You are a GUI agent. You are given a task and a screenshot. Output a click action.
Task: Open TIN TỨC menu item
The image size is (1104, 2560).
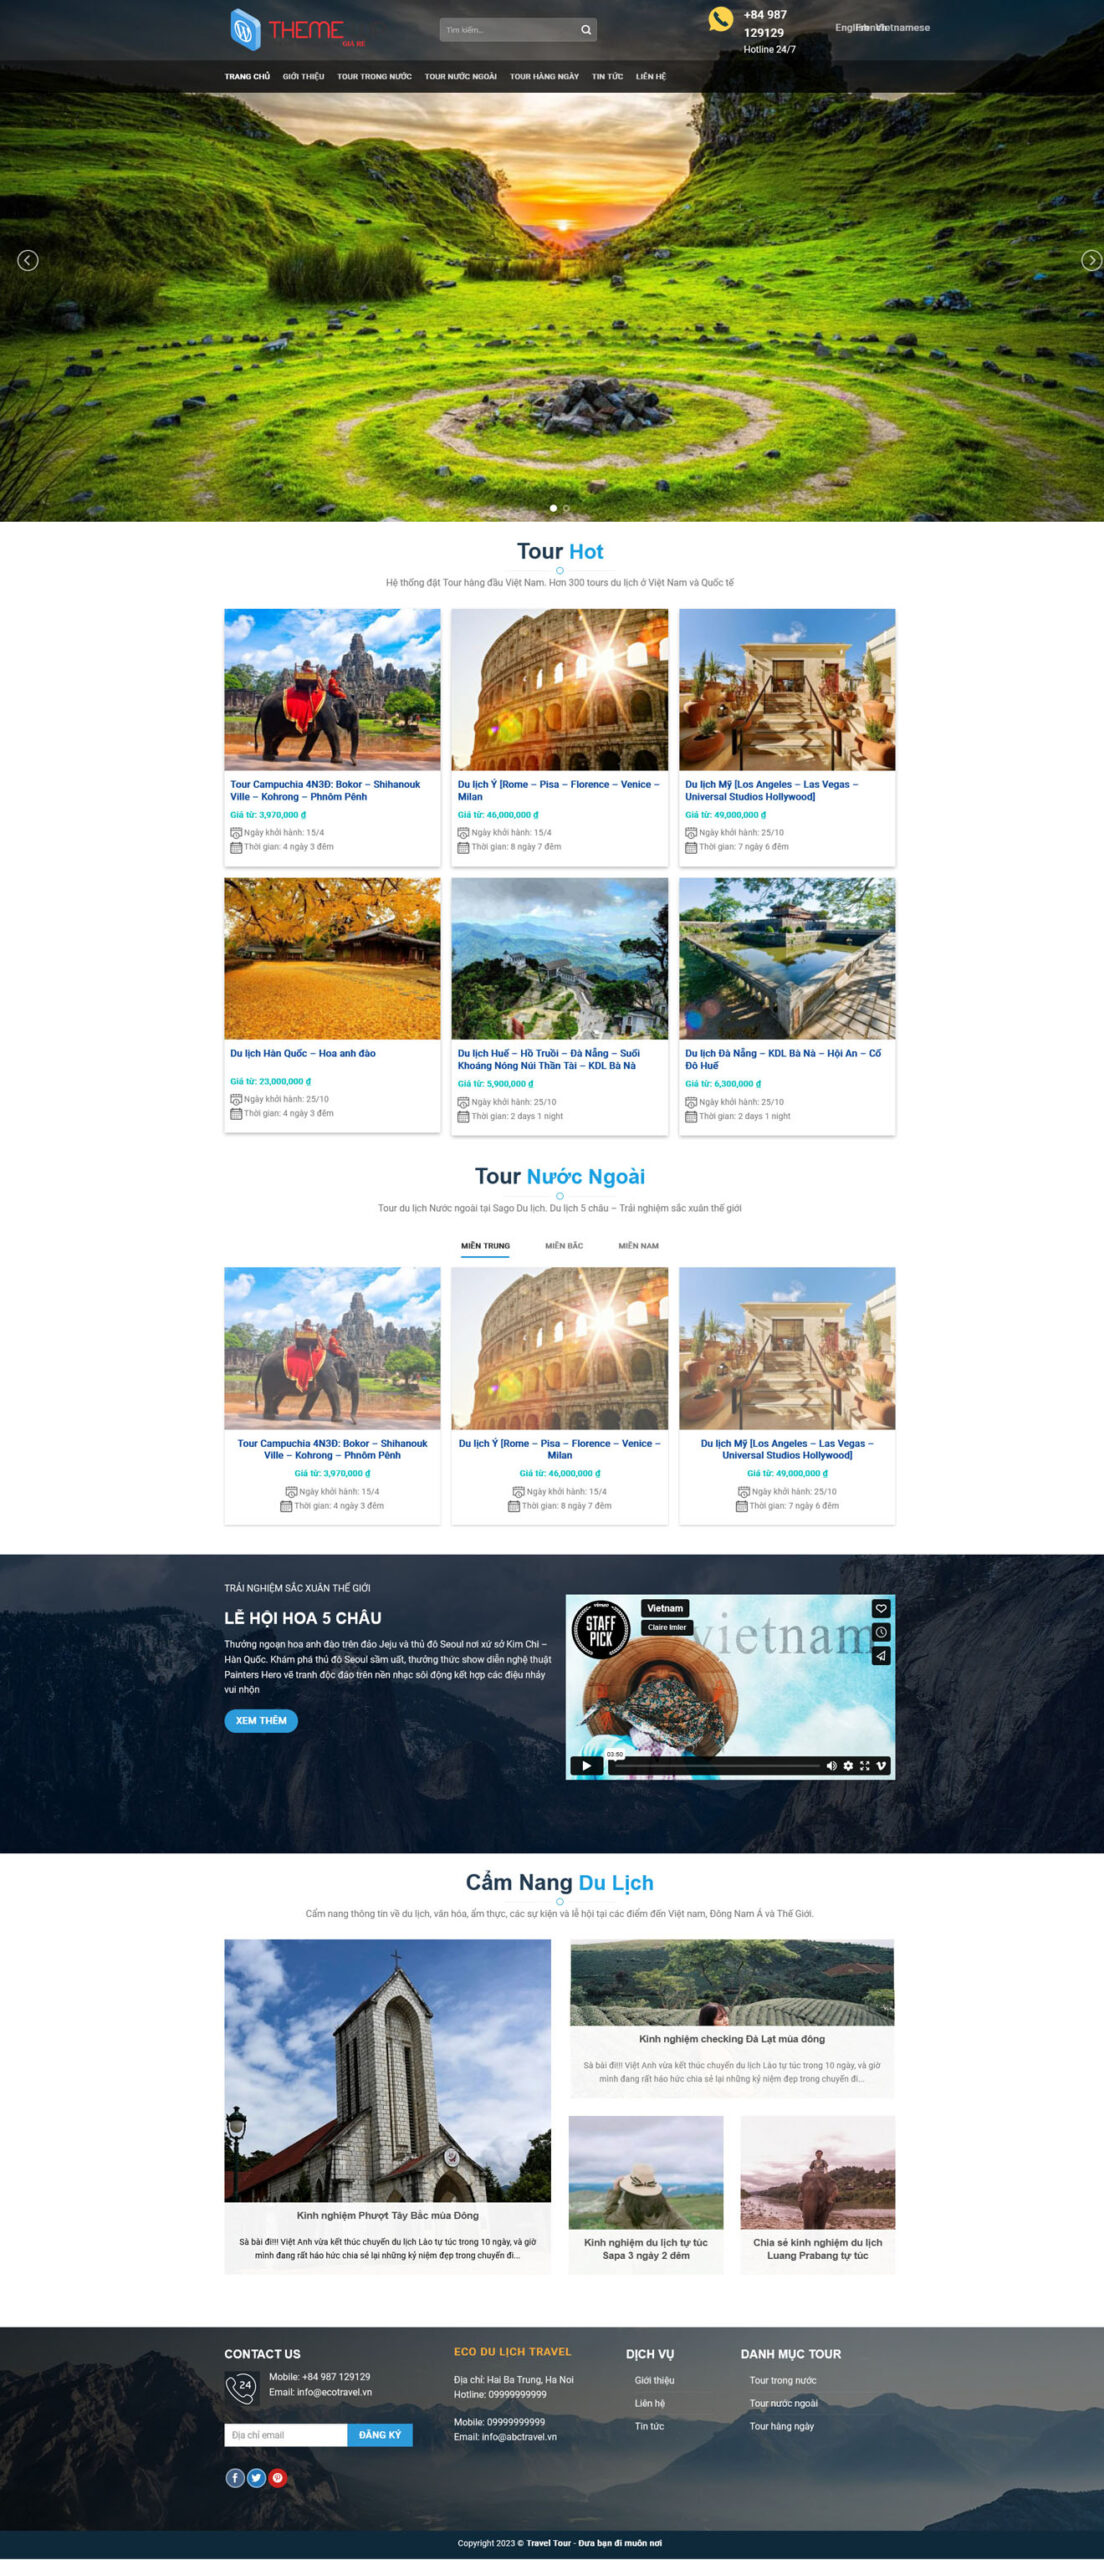click(x=607, y=76)
